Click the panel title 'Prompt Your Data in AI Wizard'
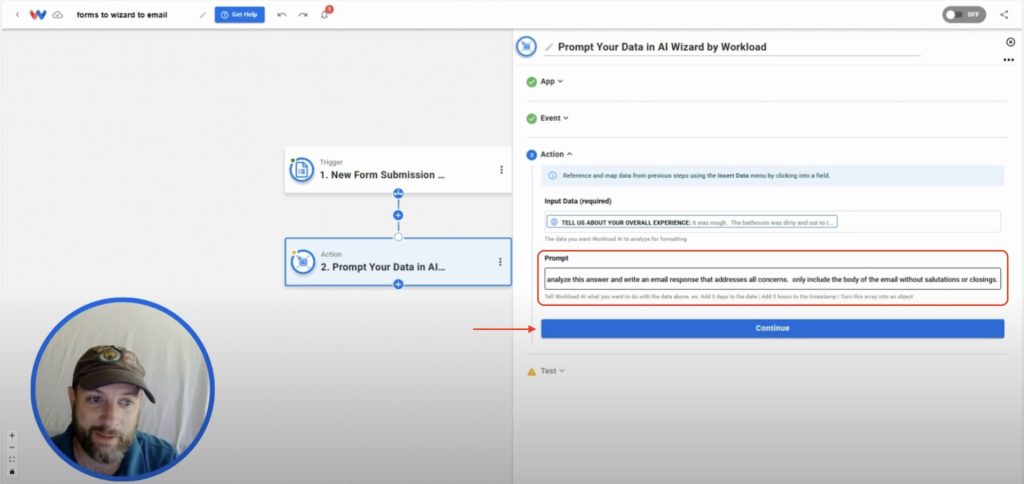This screenshot has height=484, width=1024. pyautogui.click(x=662, y=47)
